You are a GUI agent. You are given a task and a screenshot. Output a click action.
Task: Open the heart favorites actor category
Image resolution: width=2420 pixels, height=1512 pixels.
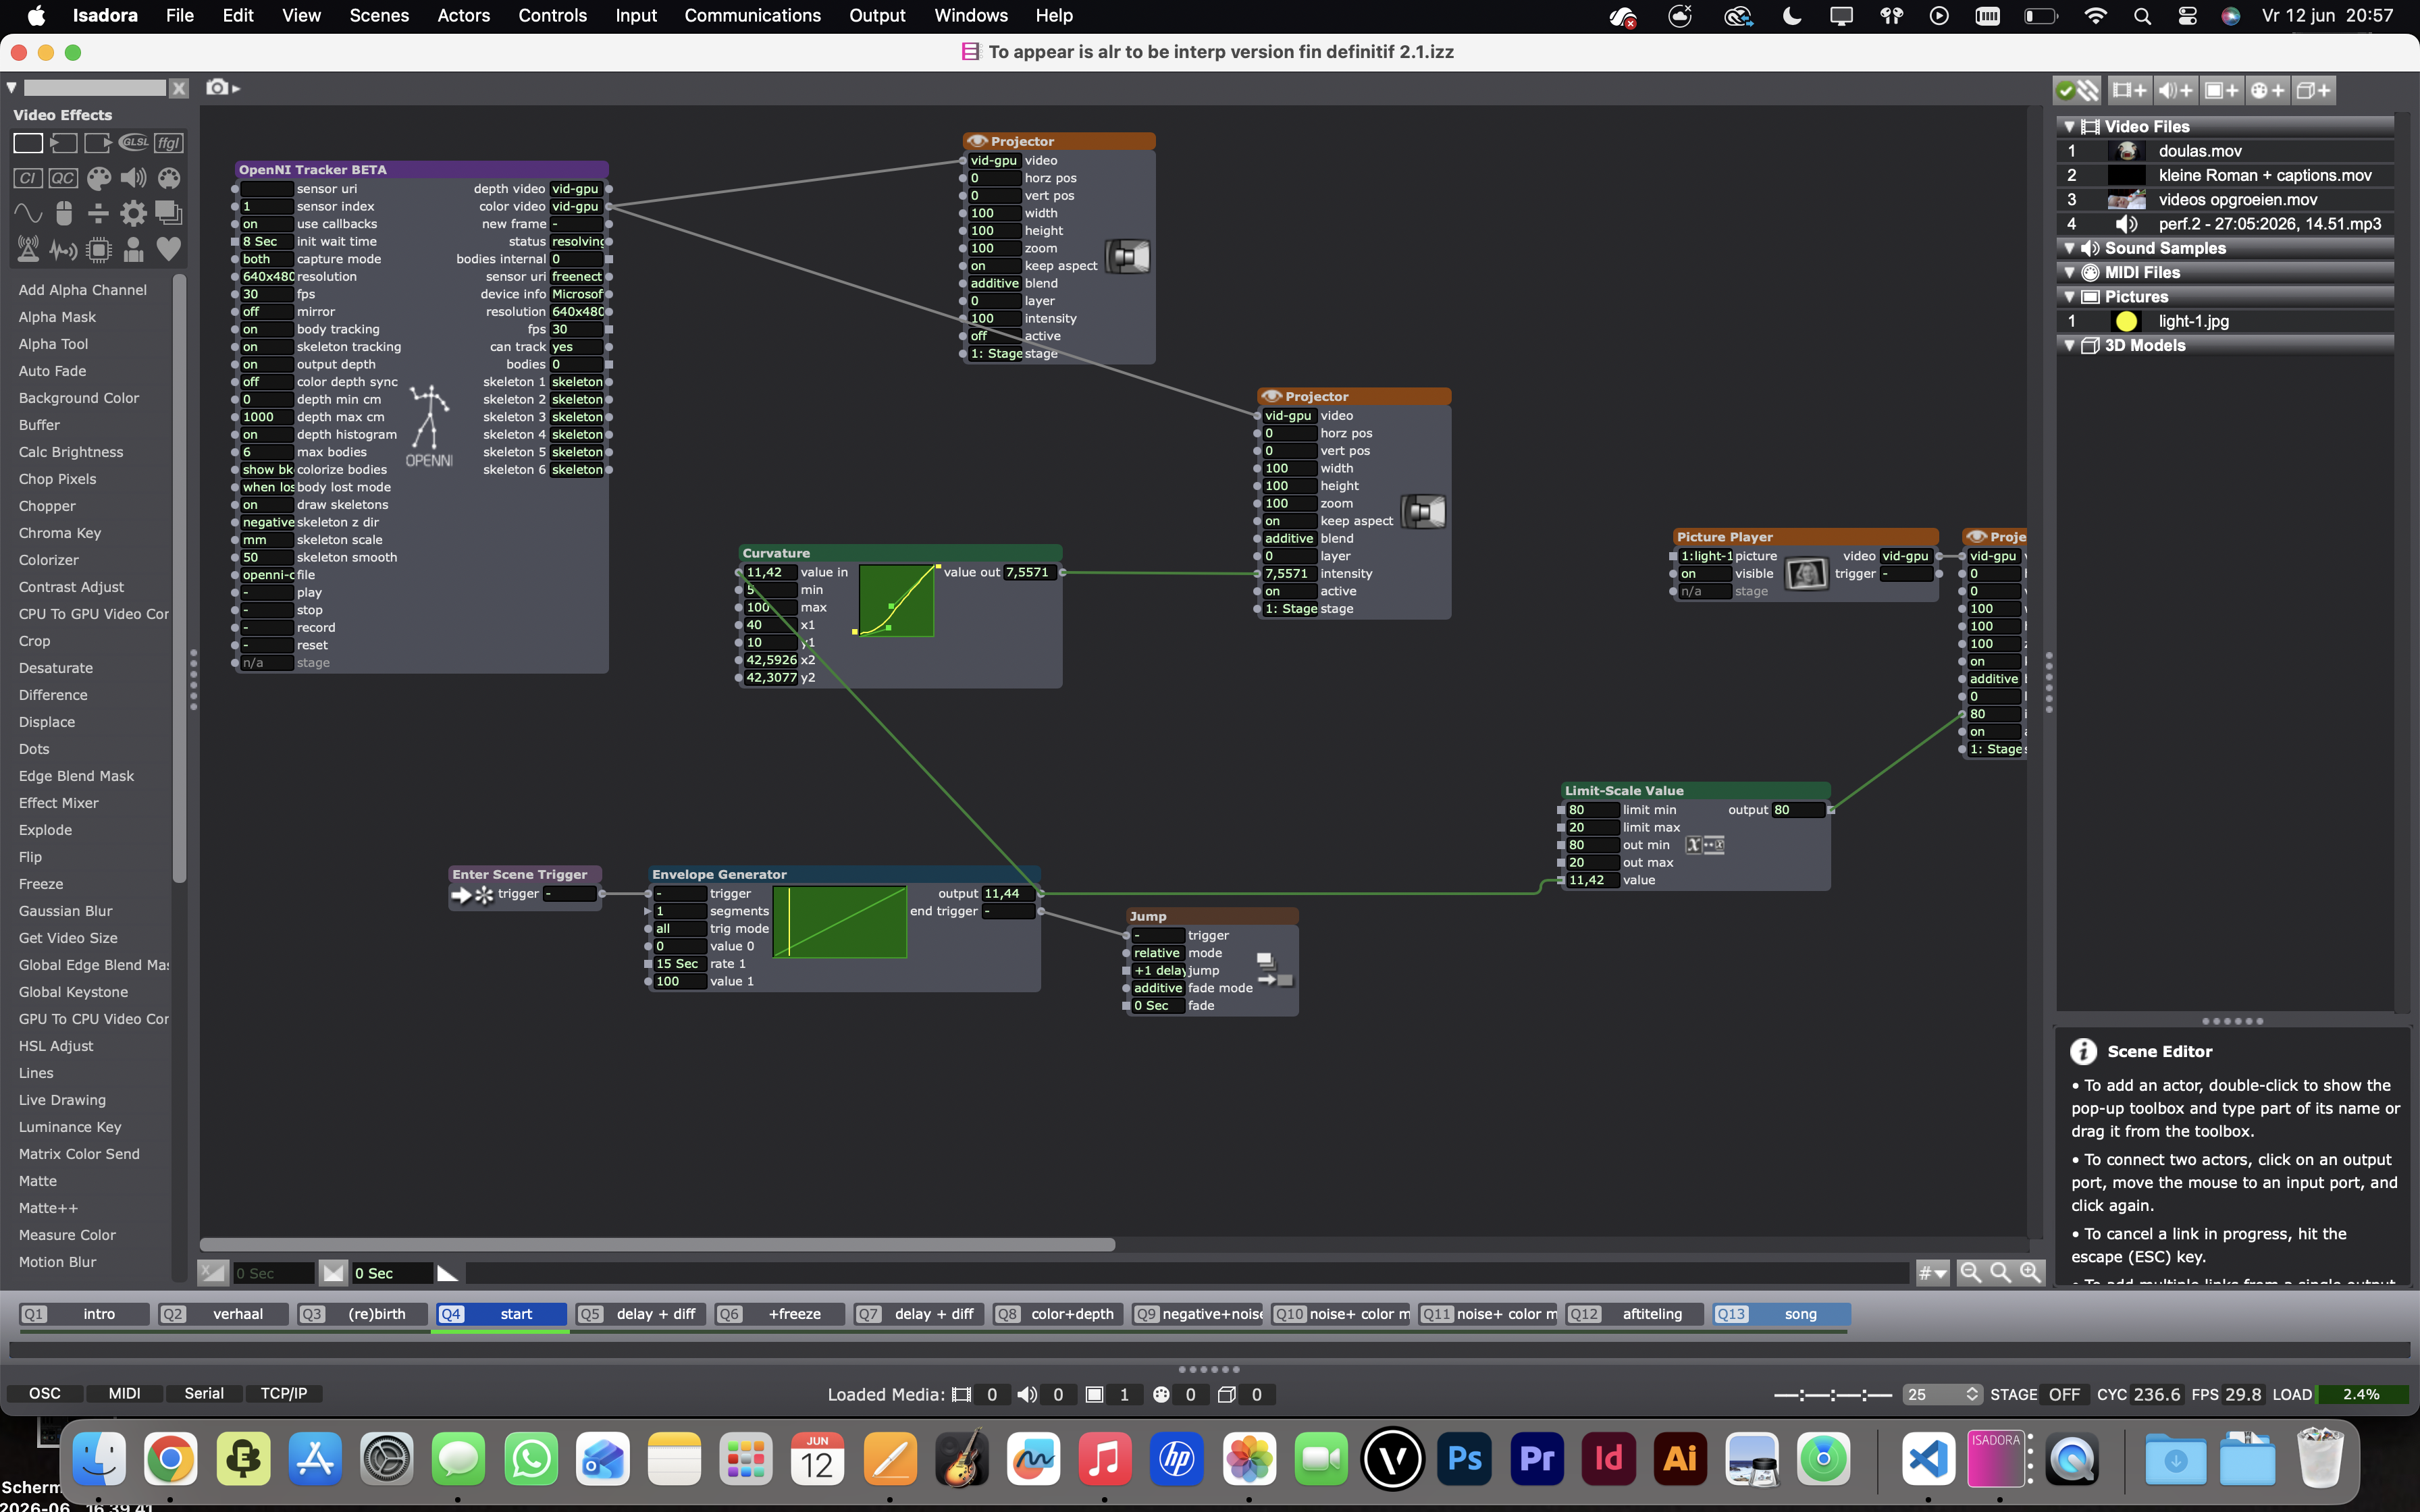169,249
